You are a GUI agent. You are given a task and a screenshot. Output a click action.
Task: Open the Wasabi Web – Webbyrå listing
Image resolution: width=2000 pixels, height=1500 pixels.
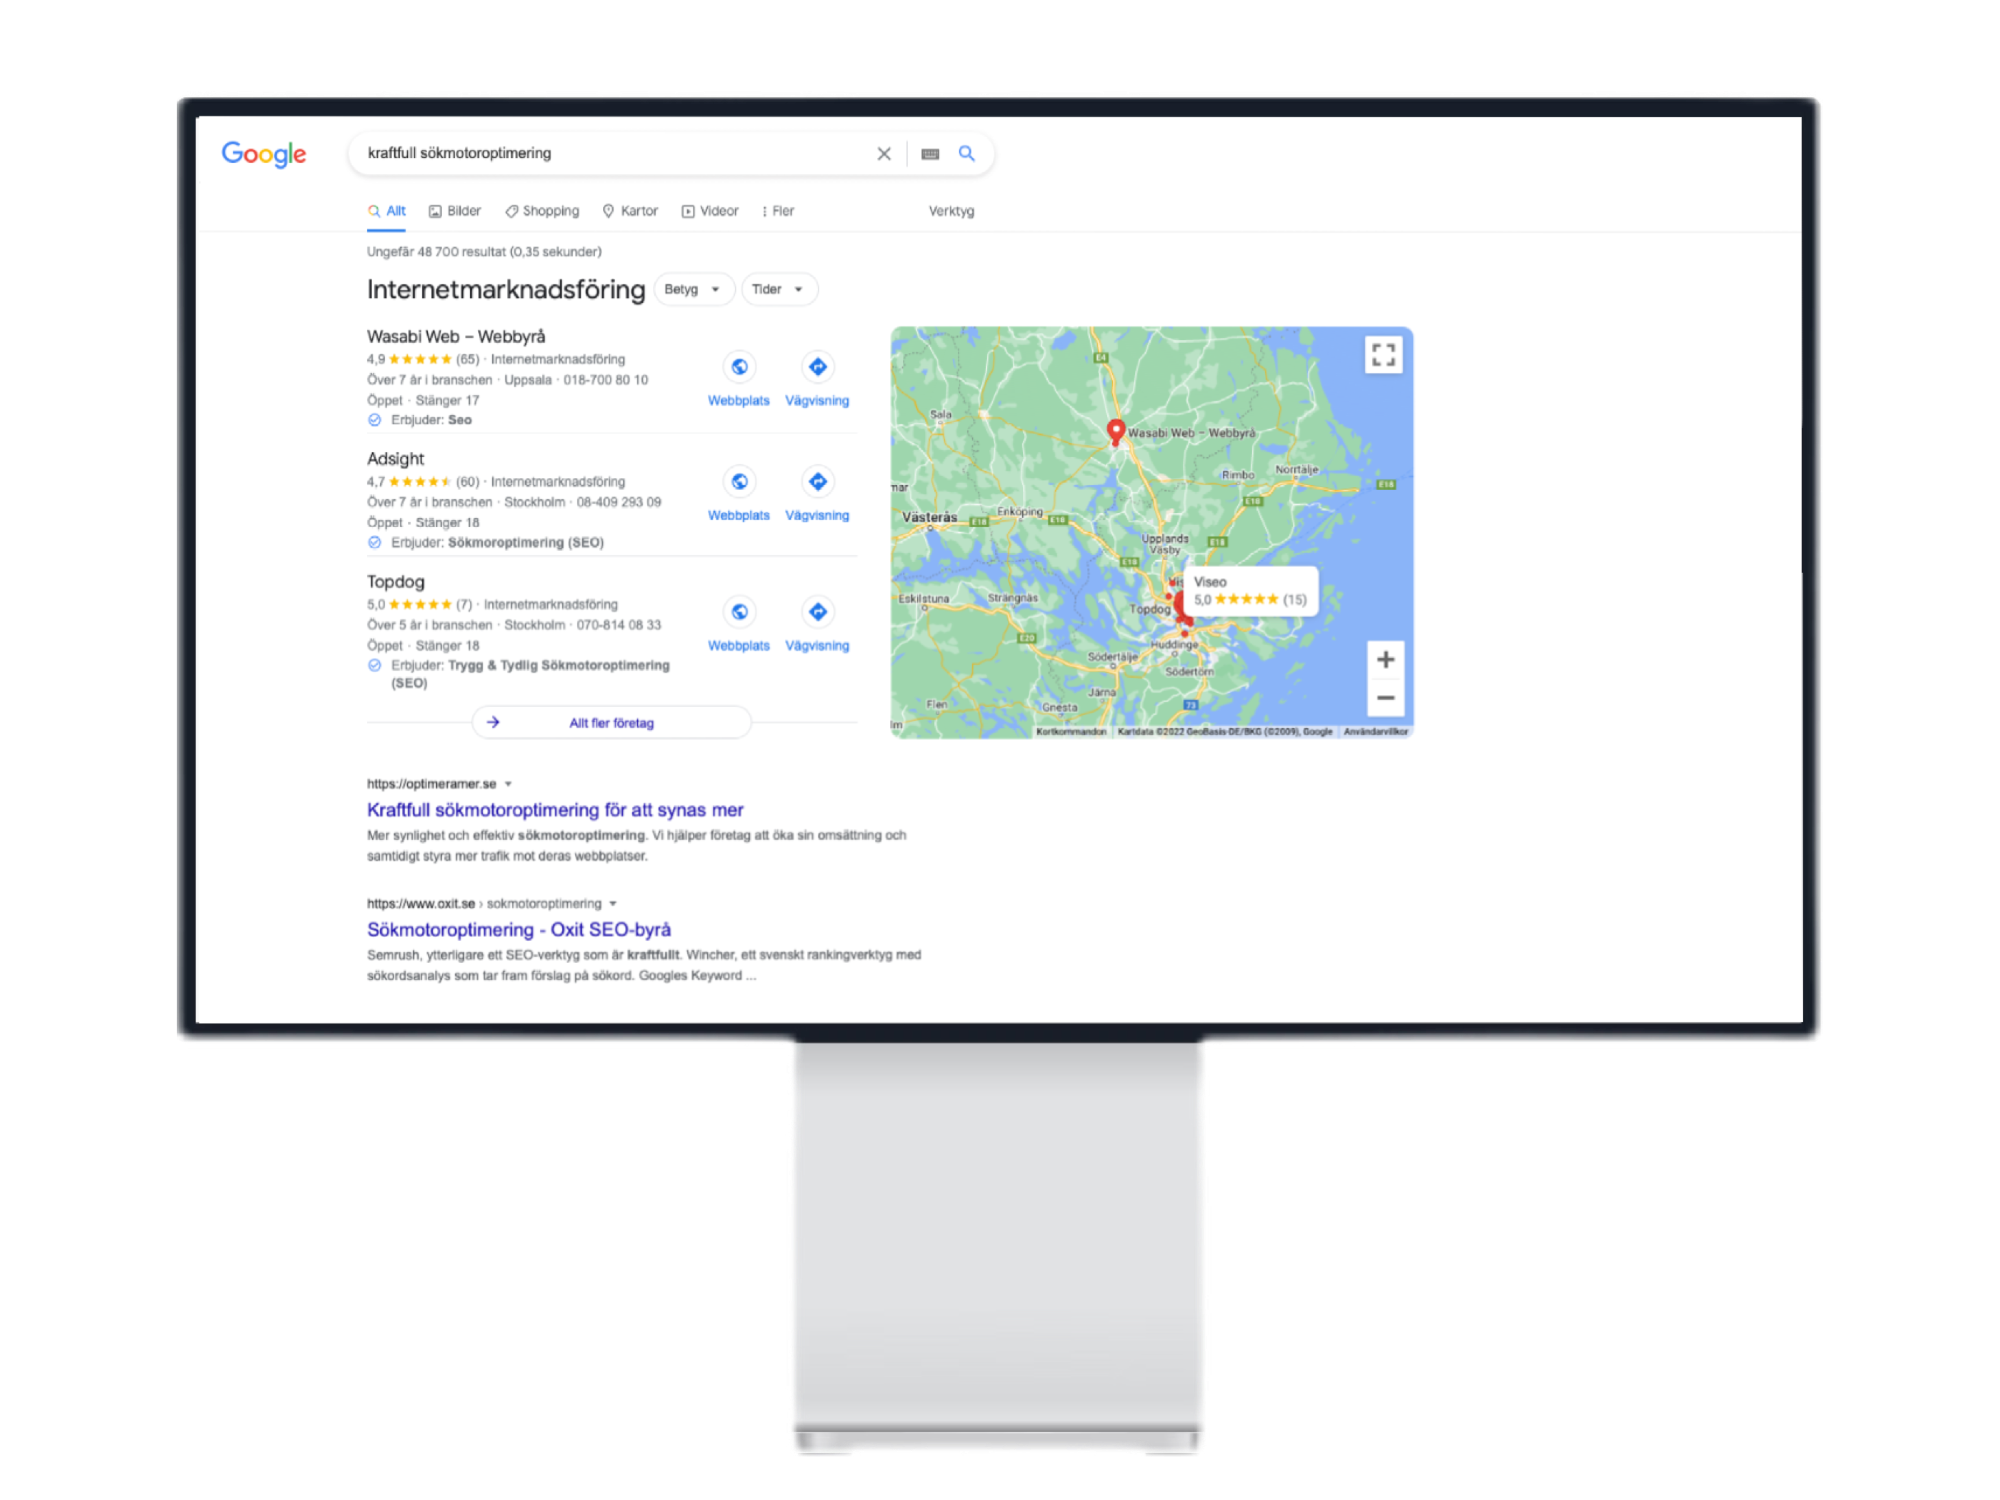pyautogui.click(x=456, y=336)
